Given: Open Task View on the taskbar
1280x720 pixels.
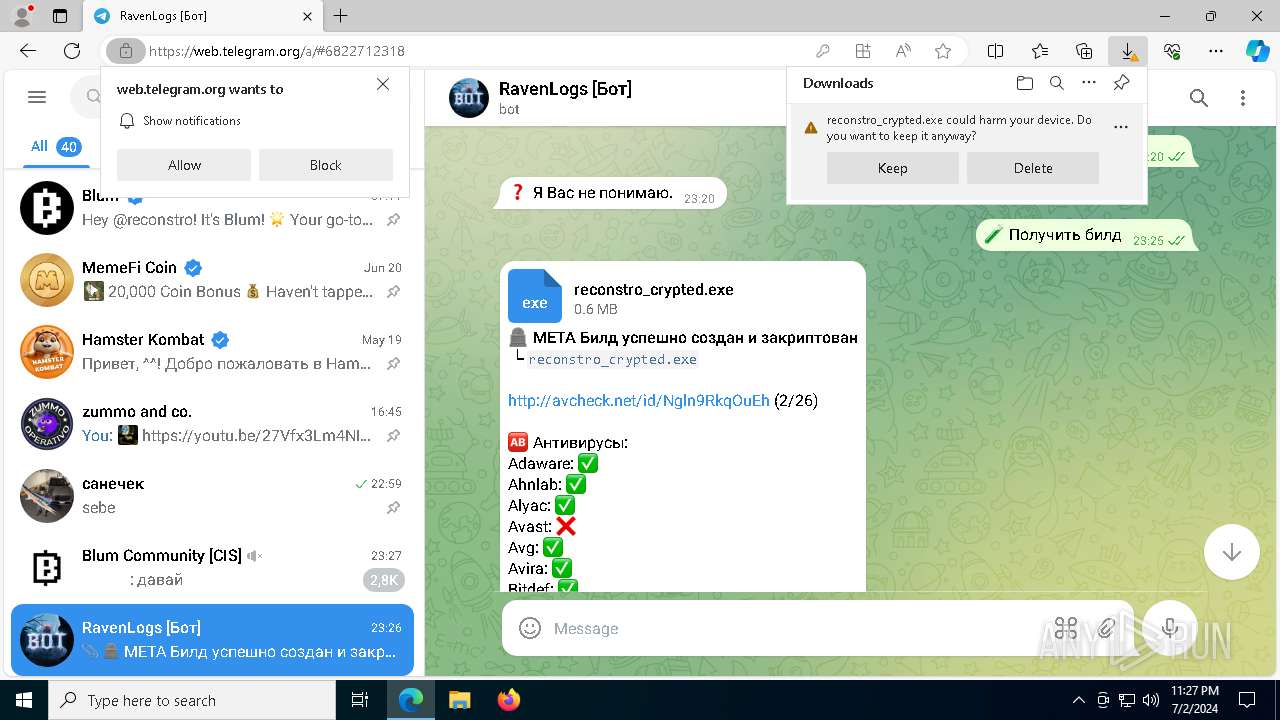Looking at the screenshot, I should pos(360,700).
